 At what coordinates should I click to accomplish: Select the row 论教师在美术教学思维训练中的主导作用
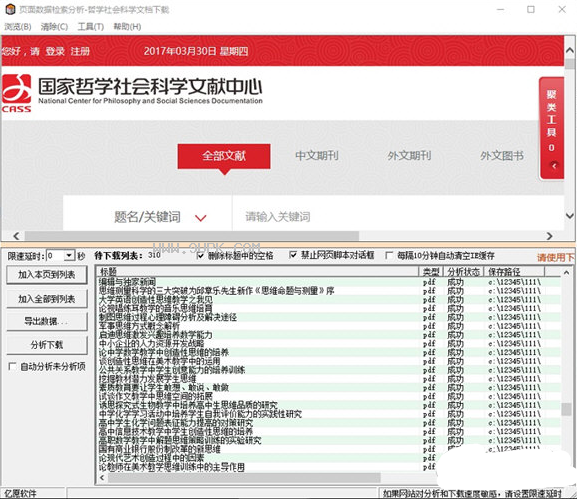coord(329,467)
